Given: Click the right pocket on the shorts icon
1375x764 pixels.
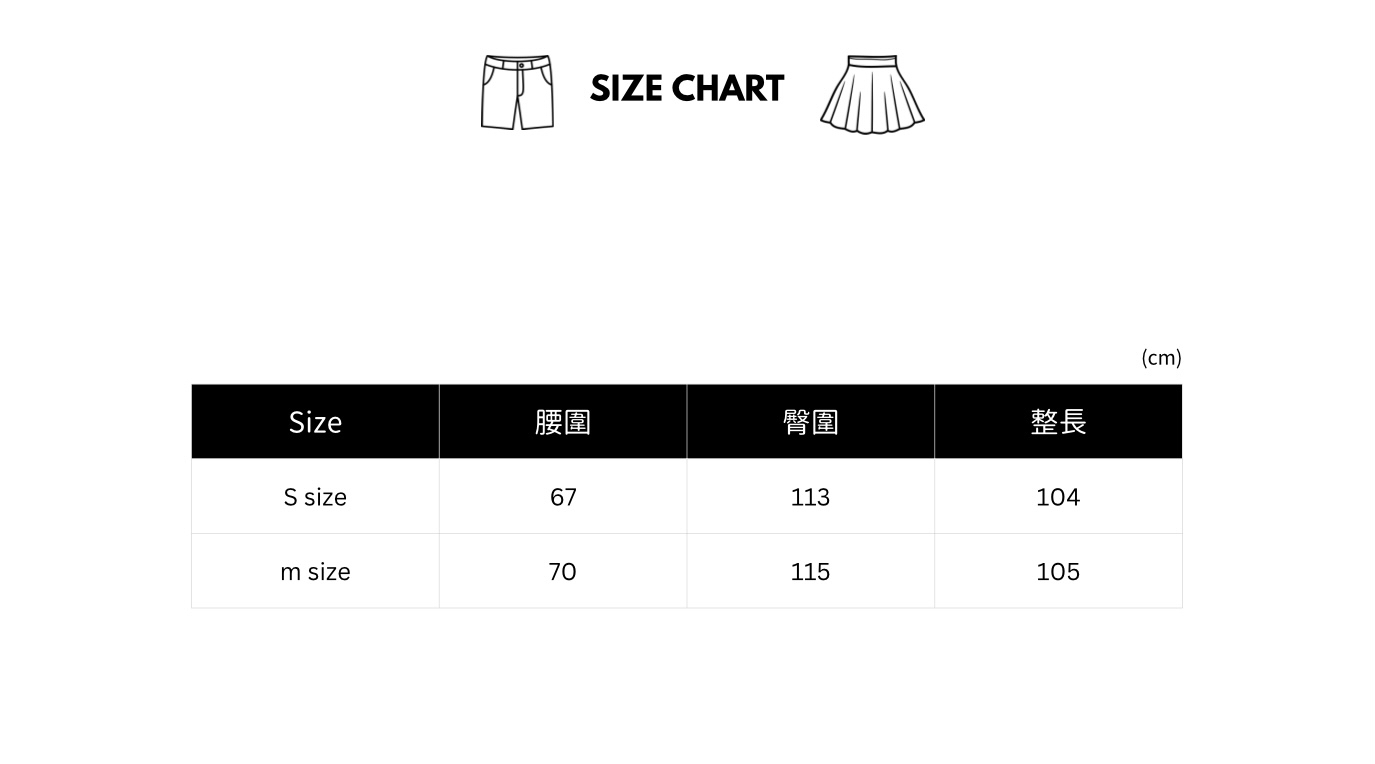Looking at the screenshot, I should pyautogui.click(x=546, y=77).
